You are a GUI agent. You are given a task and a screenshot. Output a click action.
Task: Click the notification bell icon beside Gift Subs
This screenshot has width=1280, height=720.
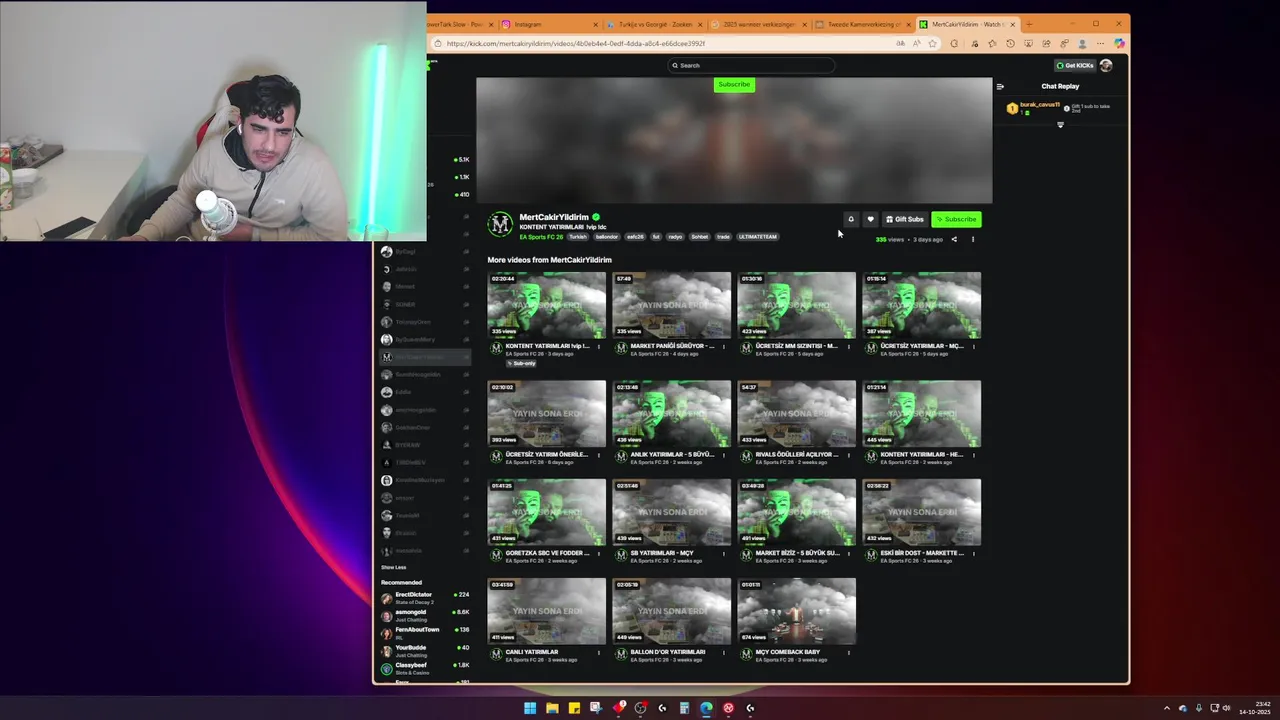(851, 219)
